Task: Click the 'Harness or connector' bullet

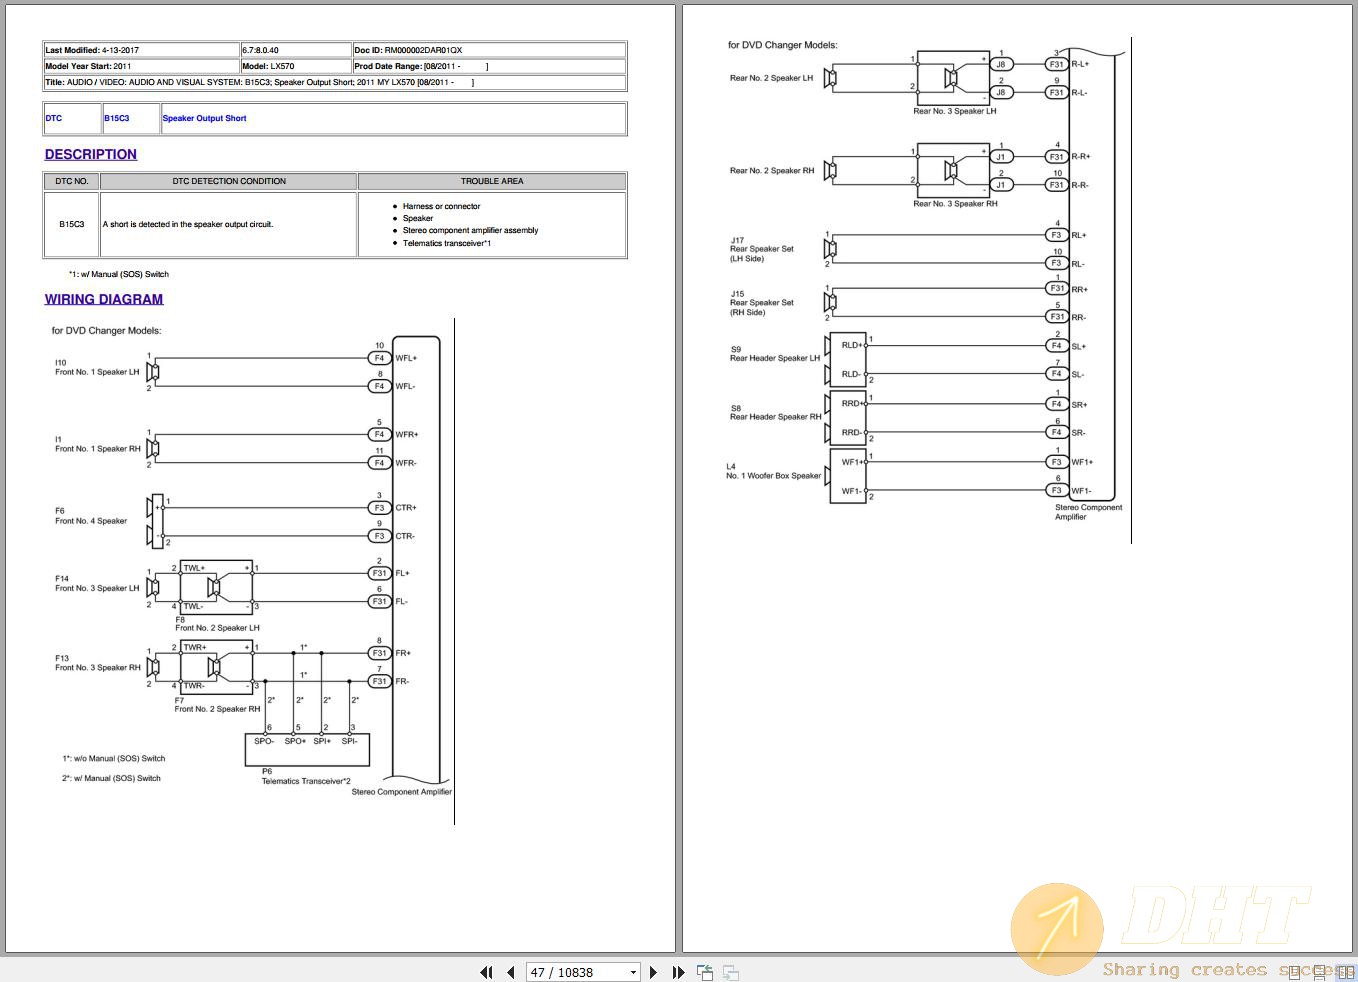Action: [441, 206]
